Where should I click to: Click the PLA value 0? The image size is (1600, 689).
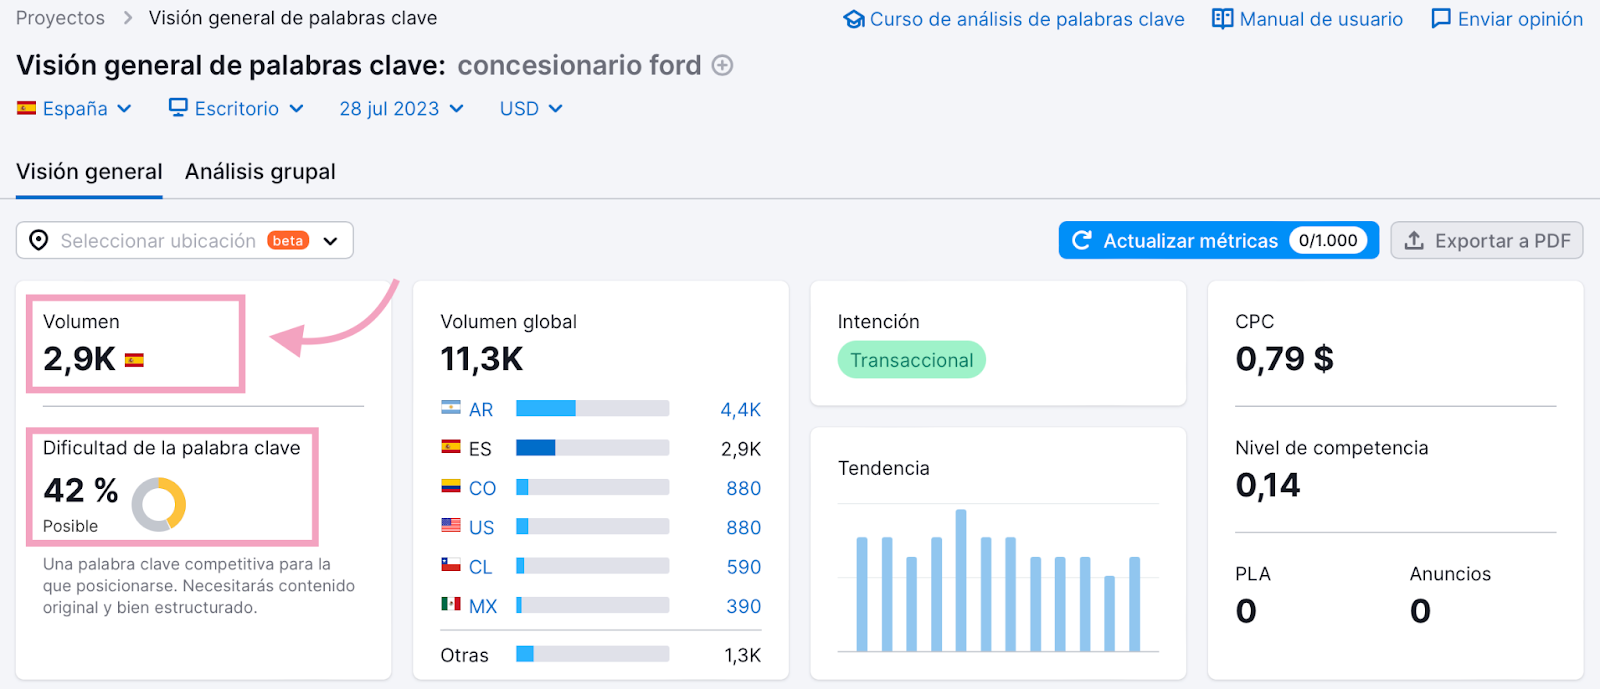click(x=1246, y=611)
